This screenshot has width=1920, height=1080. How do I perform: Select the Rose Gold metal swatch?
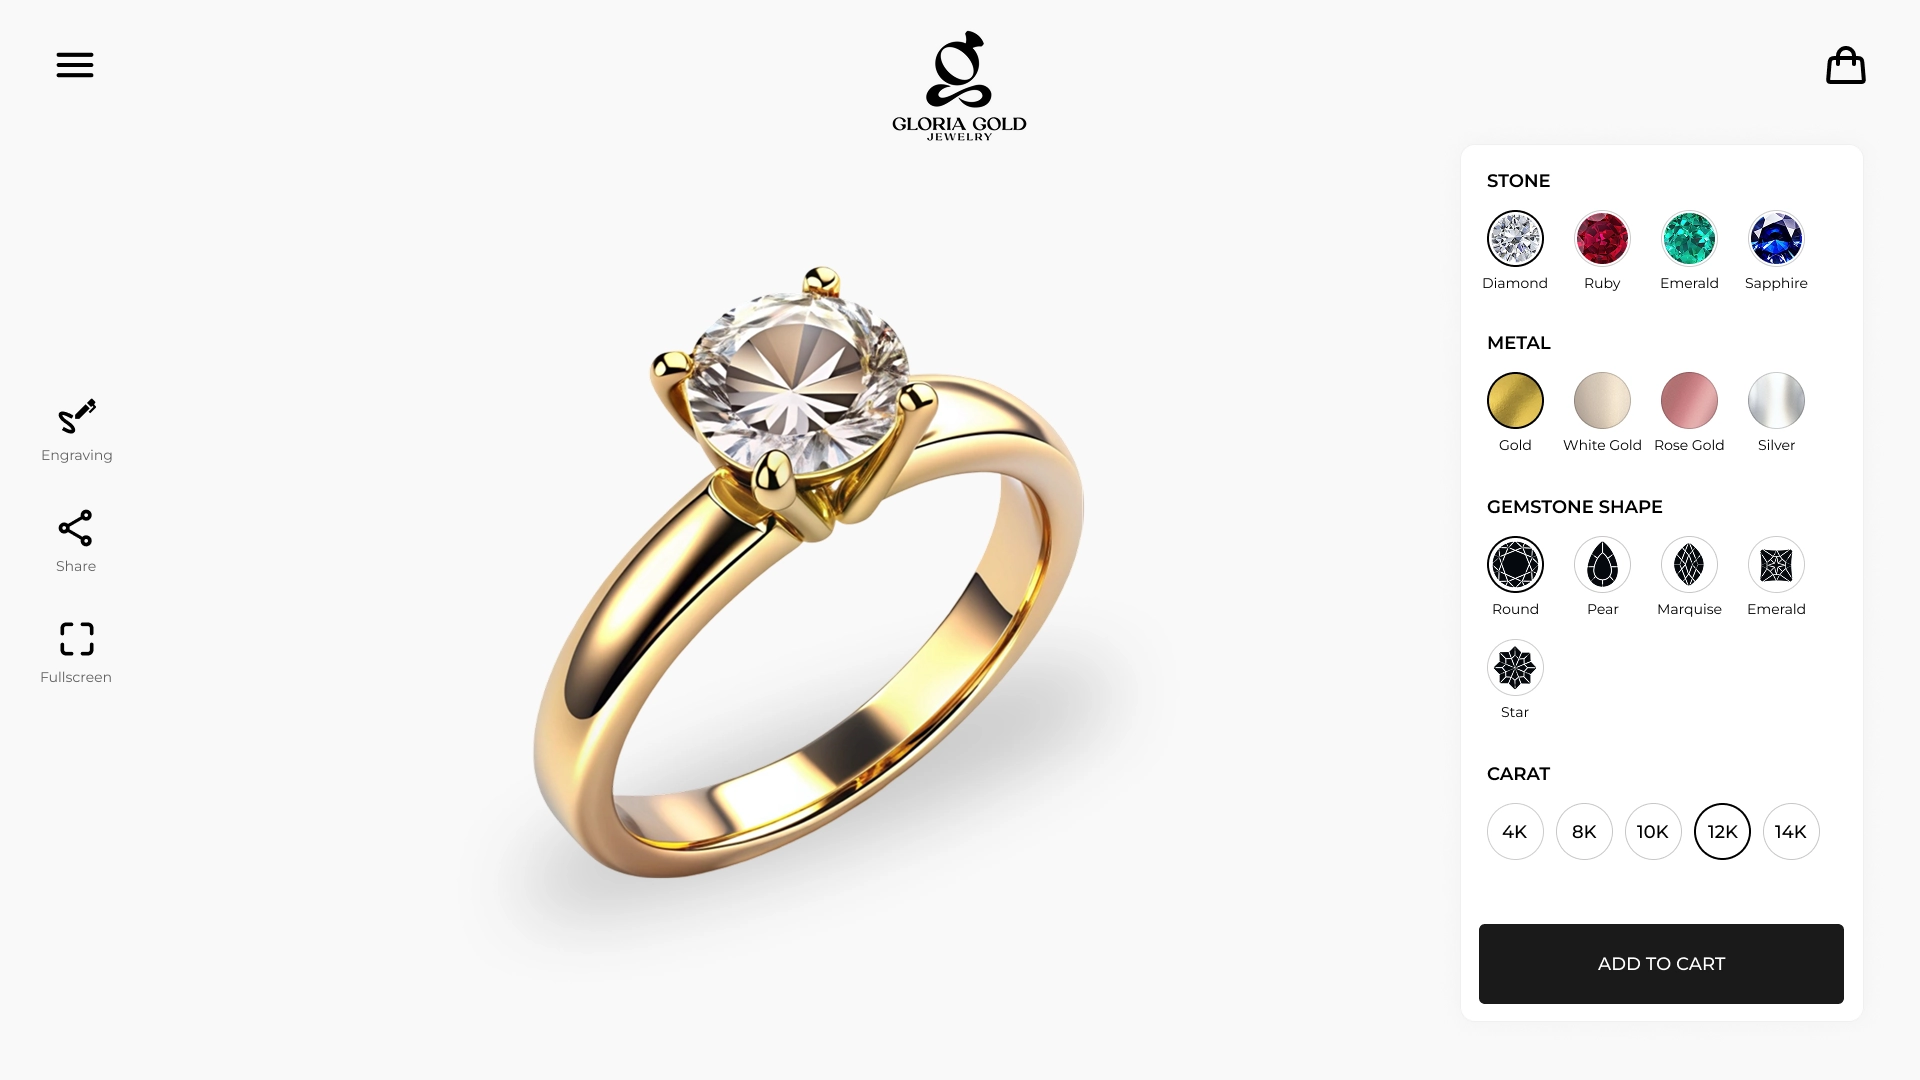click(x=1689, y=401)
